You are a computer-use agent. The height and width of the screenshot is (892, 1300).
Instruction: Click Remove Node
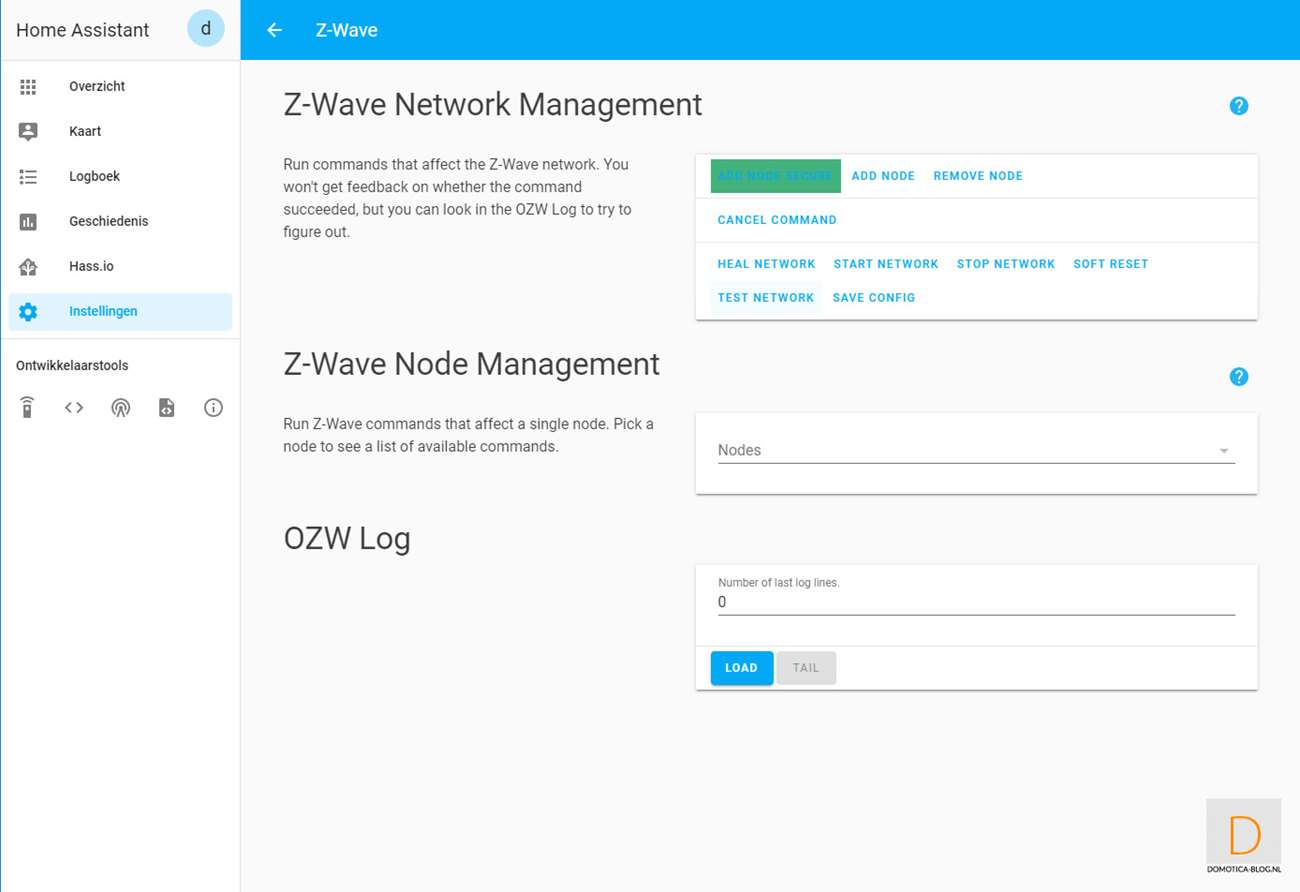coord(978,176)
